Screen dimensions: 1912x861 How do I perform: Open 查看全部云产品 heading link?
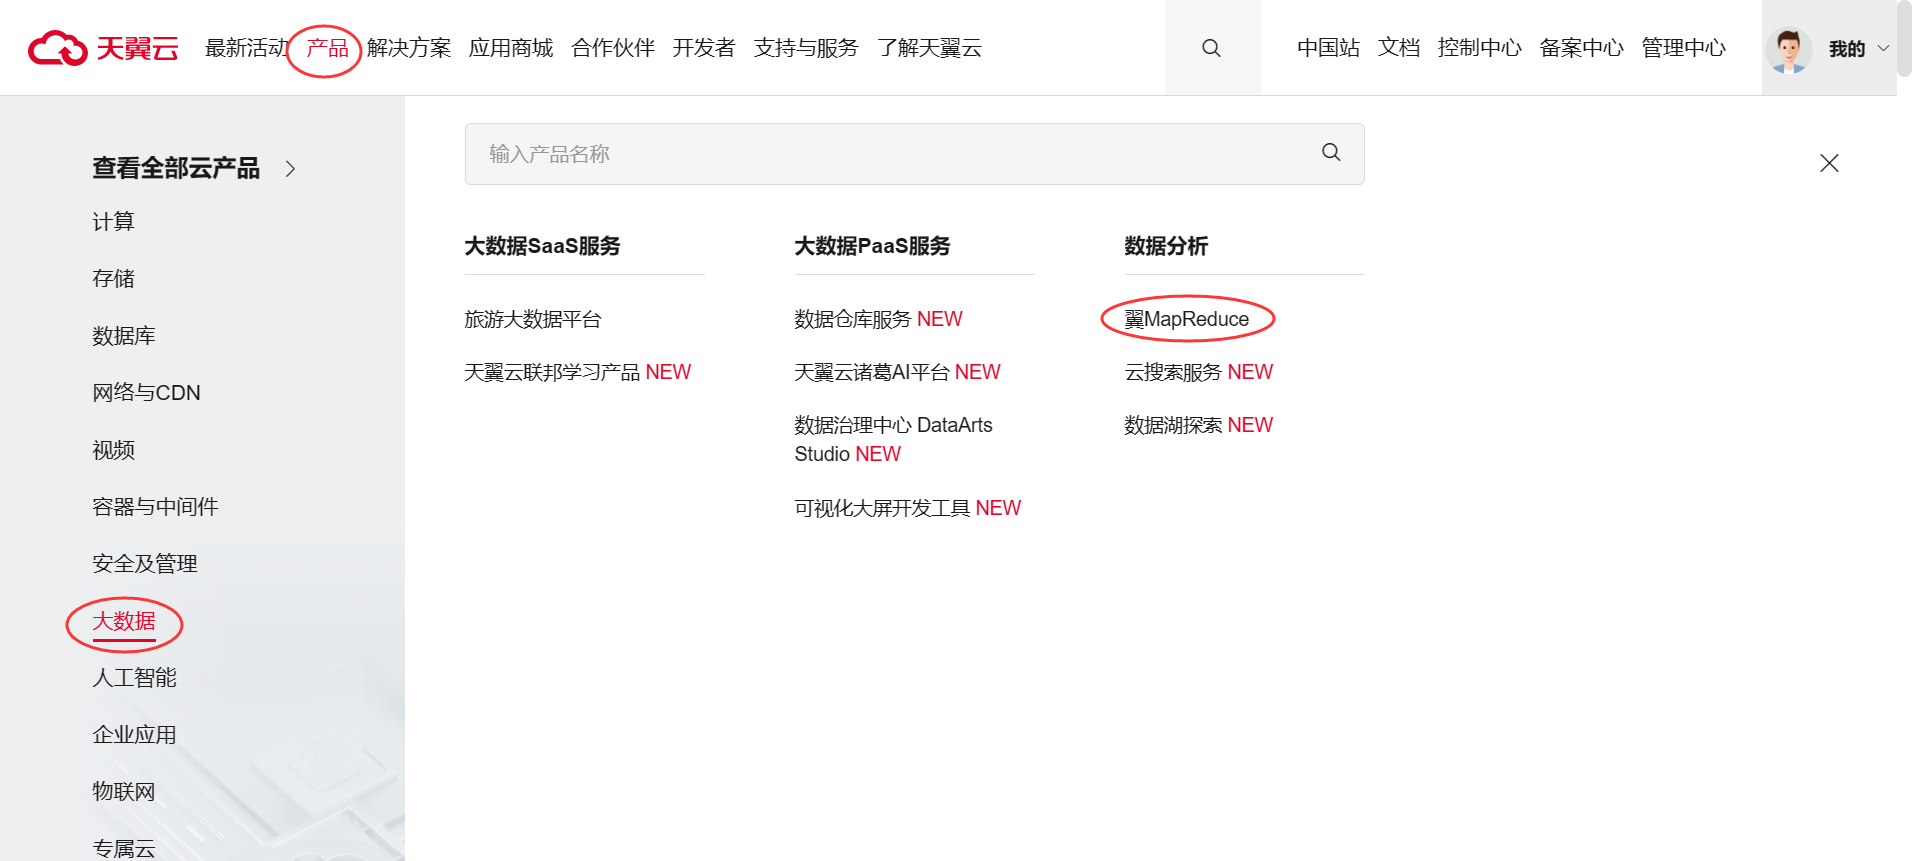(176, 168)
